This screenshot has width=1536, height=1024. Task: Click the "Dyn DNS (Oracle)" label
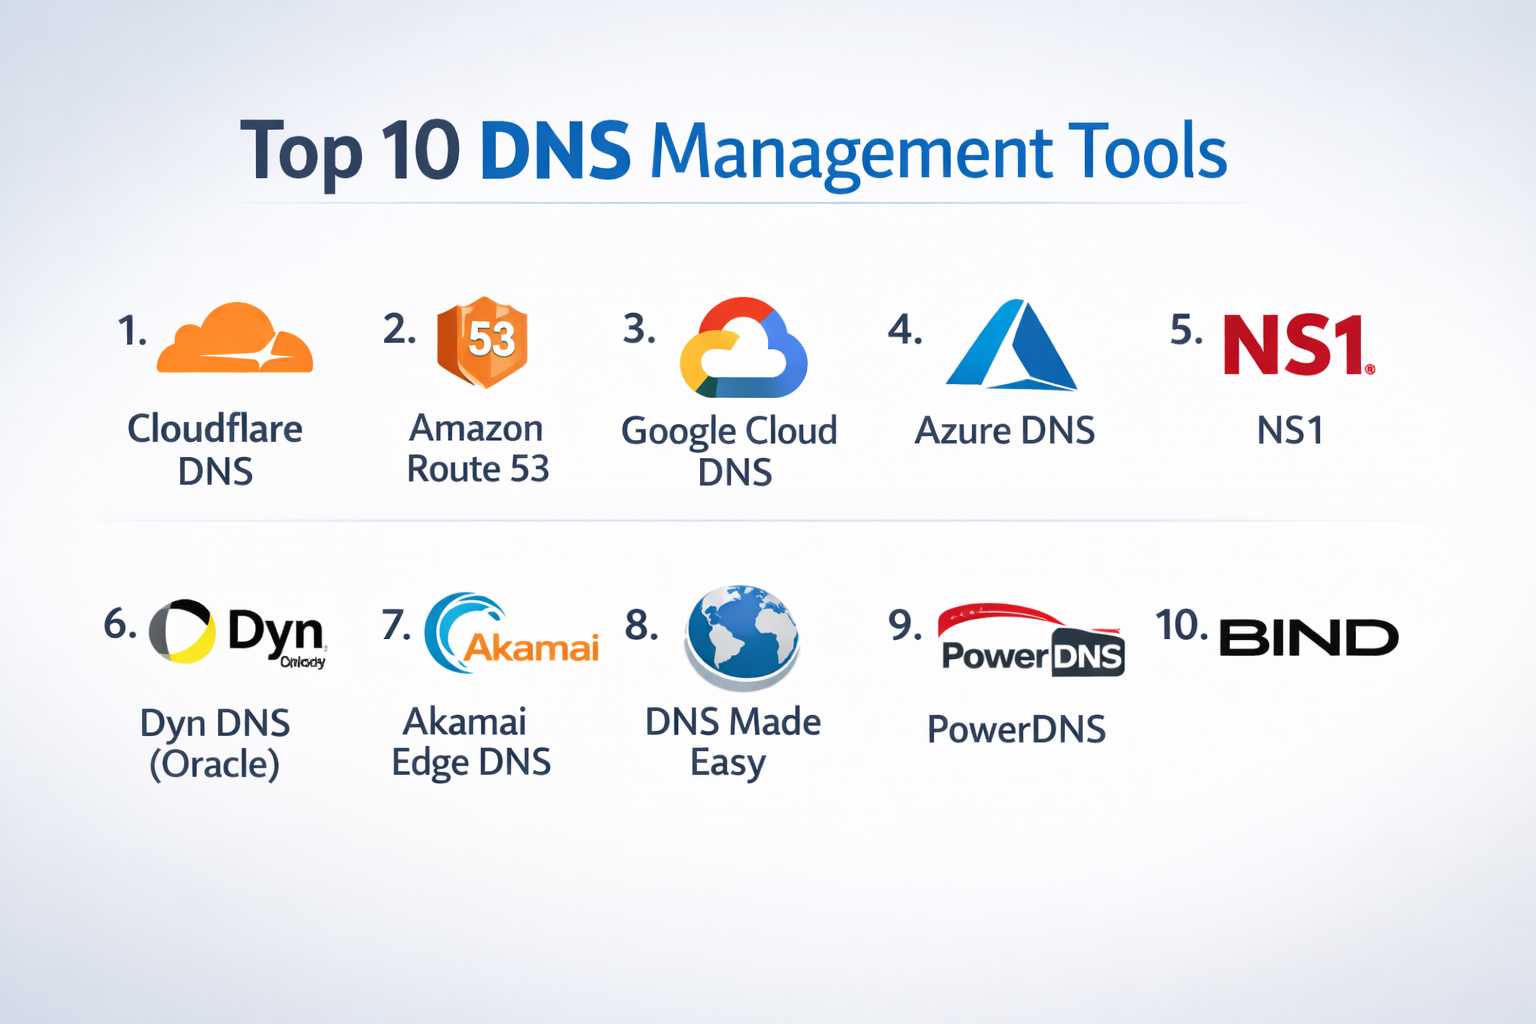(215, 743)
